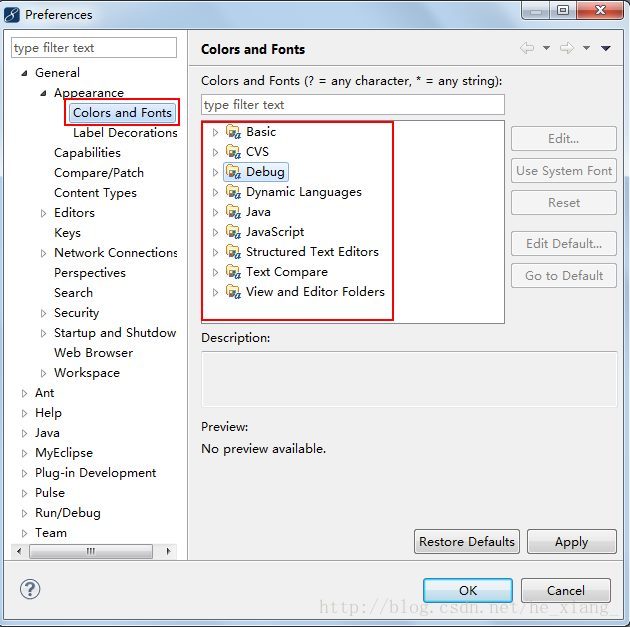Collapse the Appearance tree node

tap(43, 93)
